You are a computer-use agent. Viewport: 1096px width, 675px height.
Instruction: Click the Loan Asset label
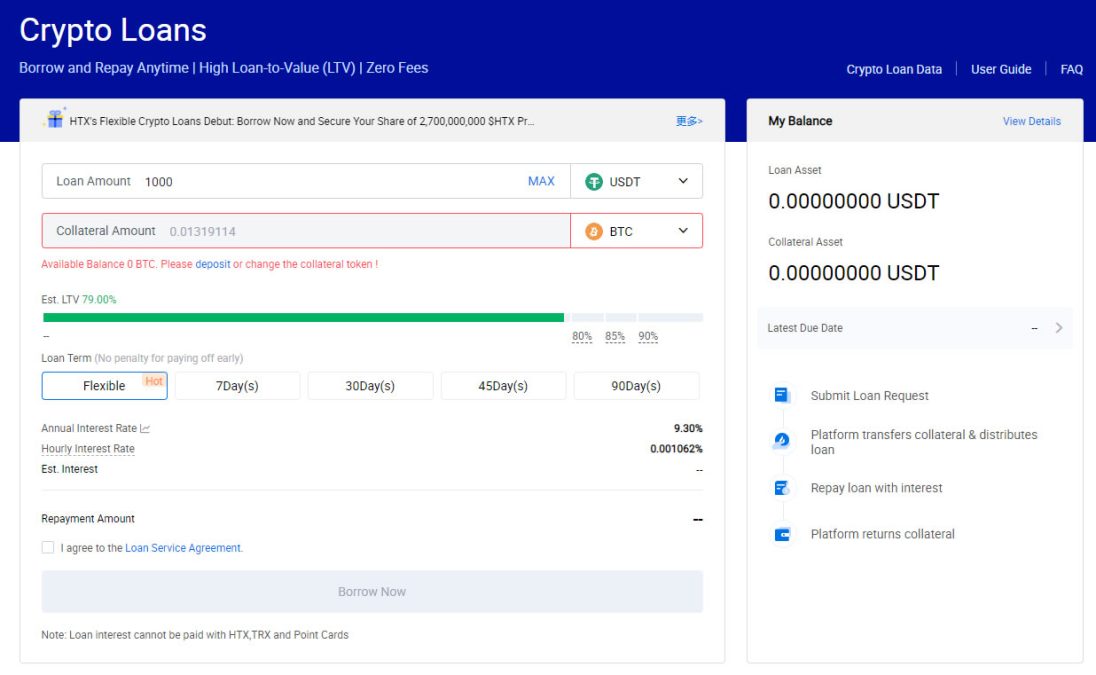795,170
